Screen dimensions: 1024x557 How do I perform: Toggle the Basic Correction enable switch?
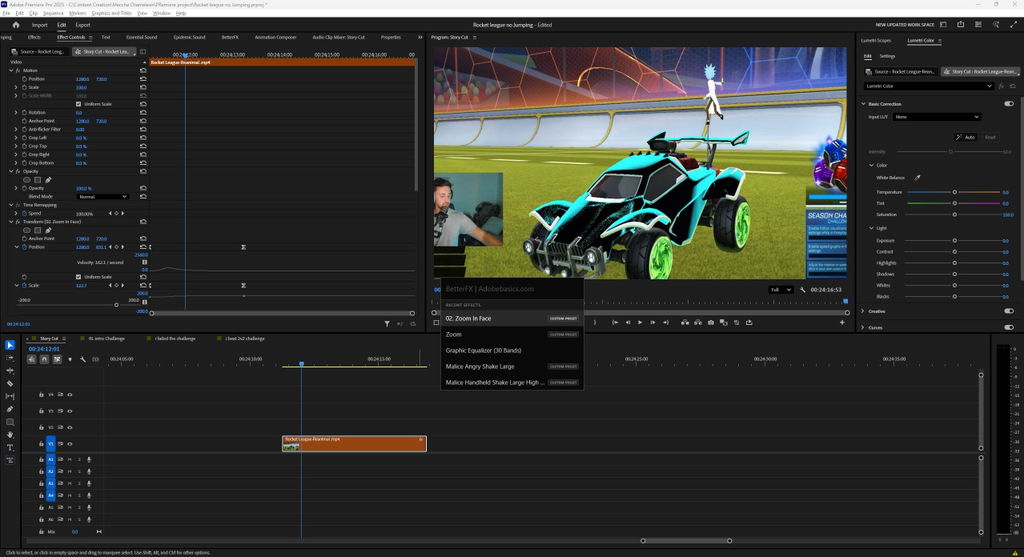pyautogui.click(x=1009, y=104)
